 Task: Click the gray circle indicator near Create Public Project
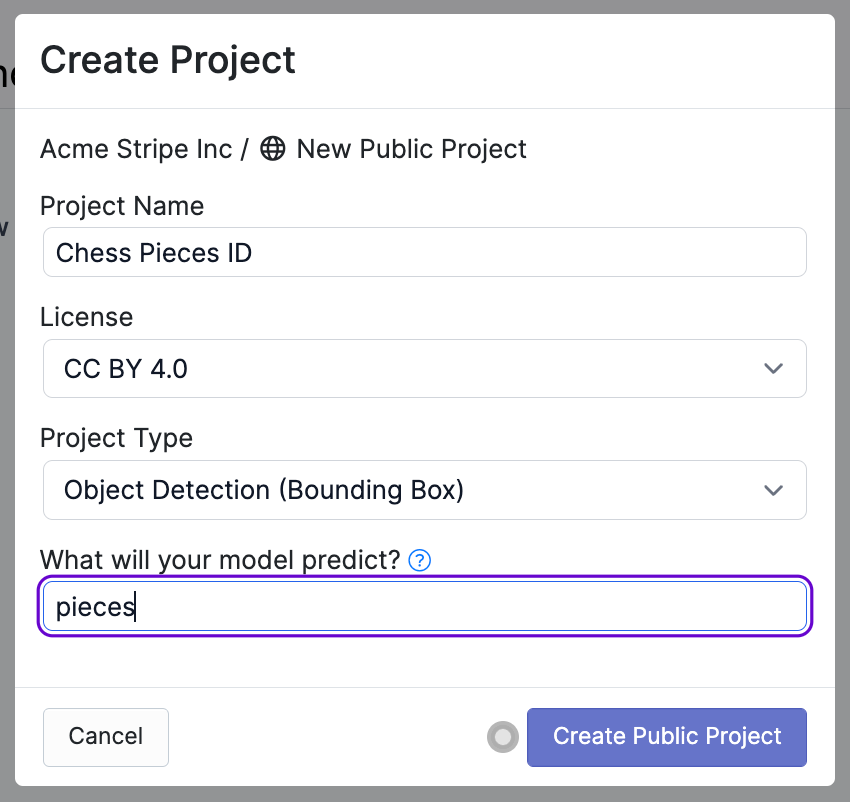[502, 736]
